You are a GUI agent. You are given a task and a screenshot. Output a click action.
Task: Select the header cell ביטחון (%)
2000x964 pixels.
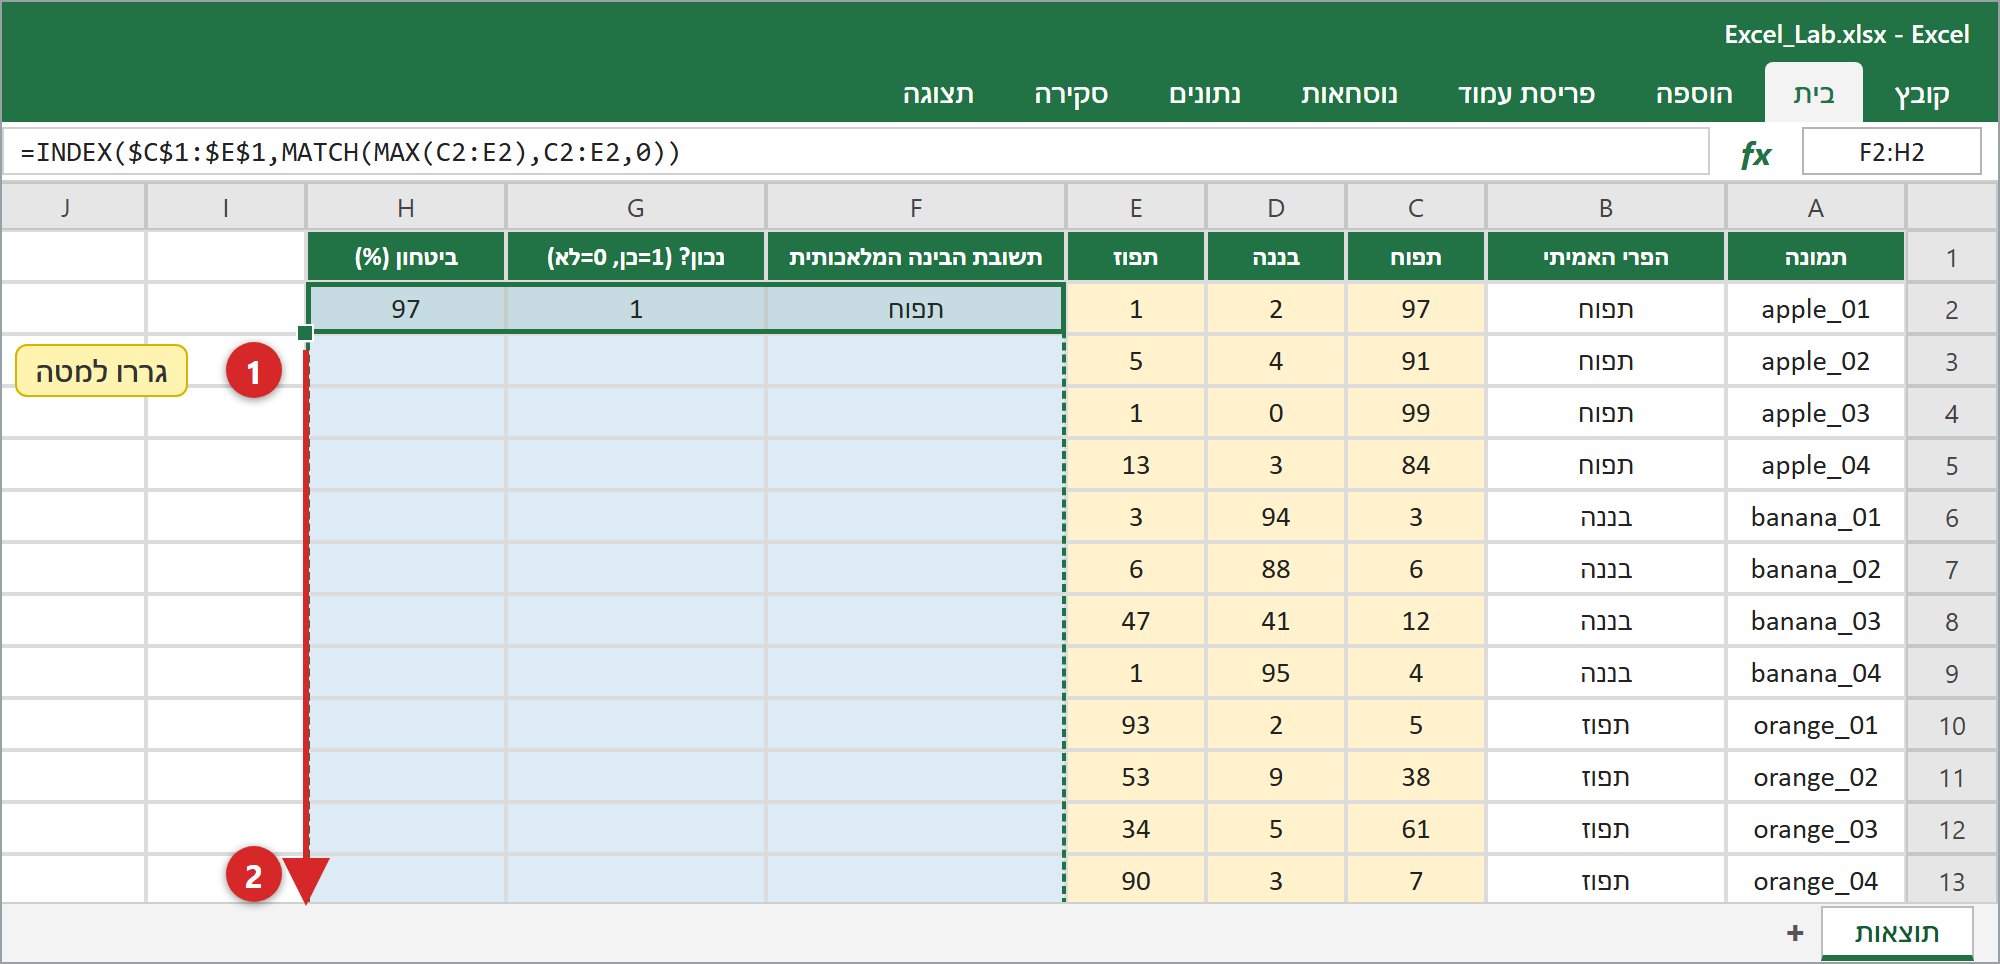pyautogui.click(x=406, y=257)
